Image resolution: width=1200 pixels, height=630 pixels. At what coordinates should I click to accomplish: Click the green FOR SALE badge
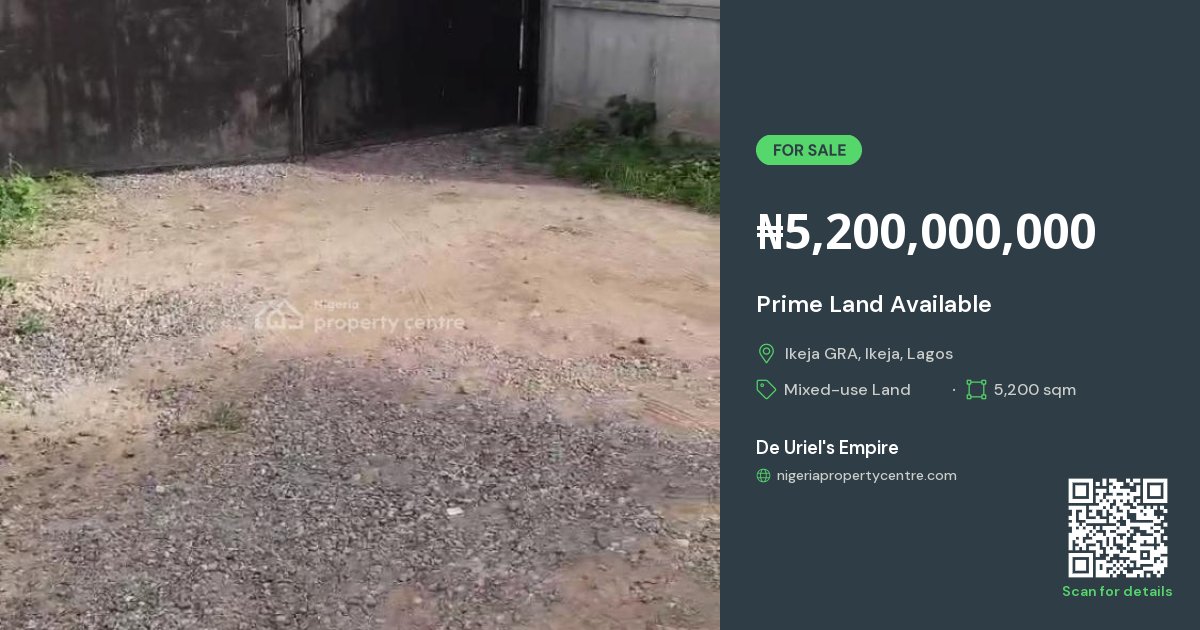(x=809, y=150)
